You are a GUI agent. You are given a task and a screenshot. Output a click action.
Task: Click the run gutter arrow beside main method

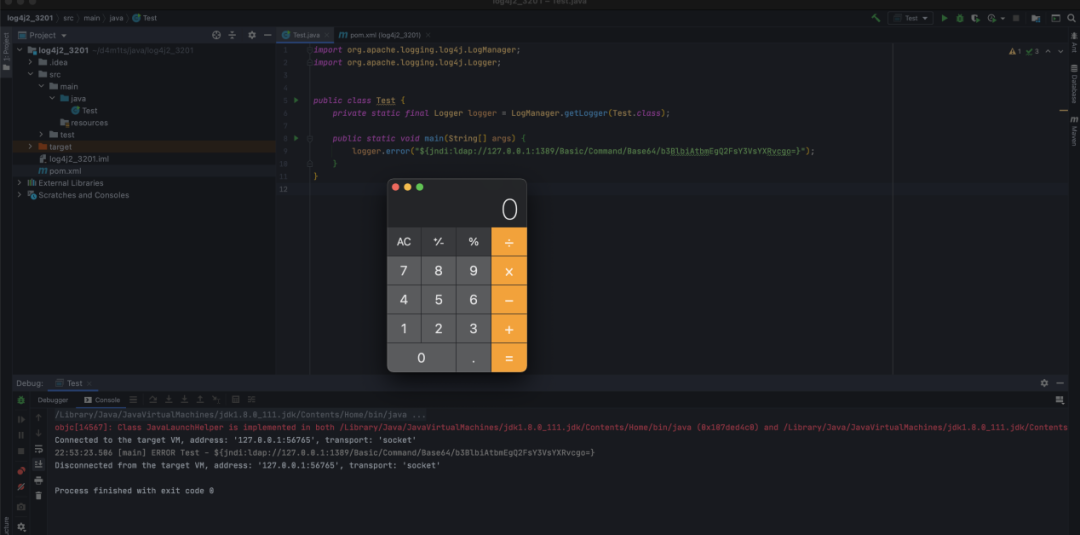296,138
